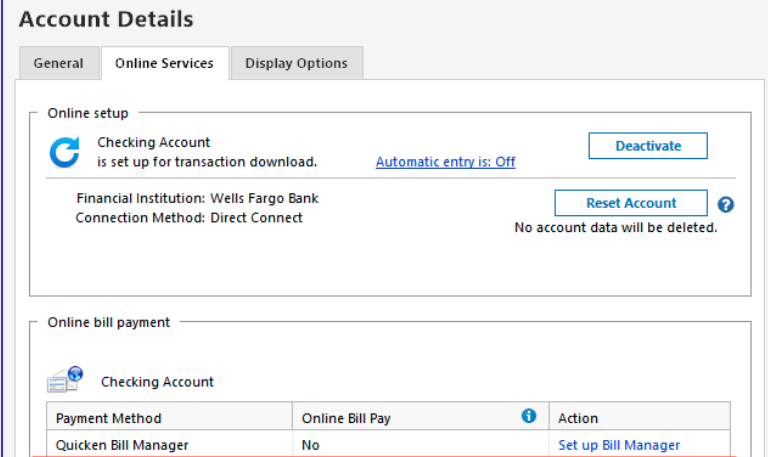Click the online bill payment envelope globe icon
Image resolution: width=768 pixels, height=457 pixels.
[65, 379]
